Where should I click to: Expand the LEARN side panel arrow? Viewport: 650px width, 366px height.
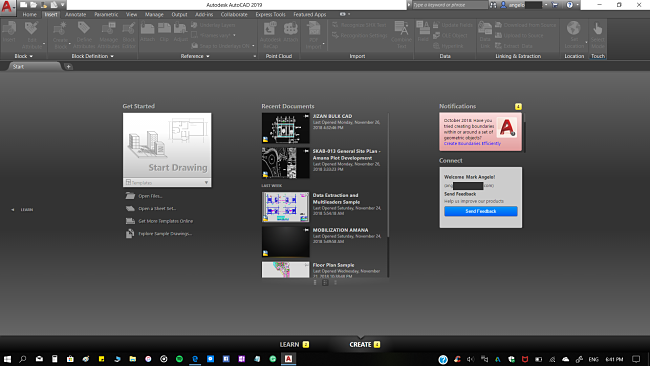(x=13, y=210)
